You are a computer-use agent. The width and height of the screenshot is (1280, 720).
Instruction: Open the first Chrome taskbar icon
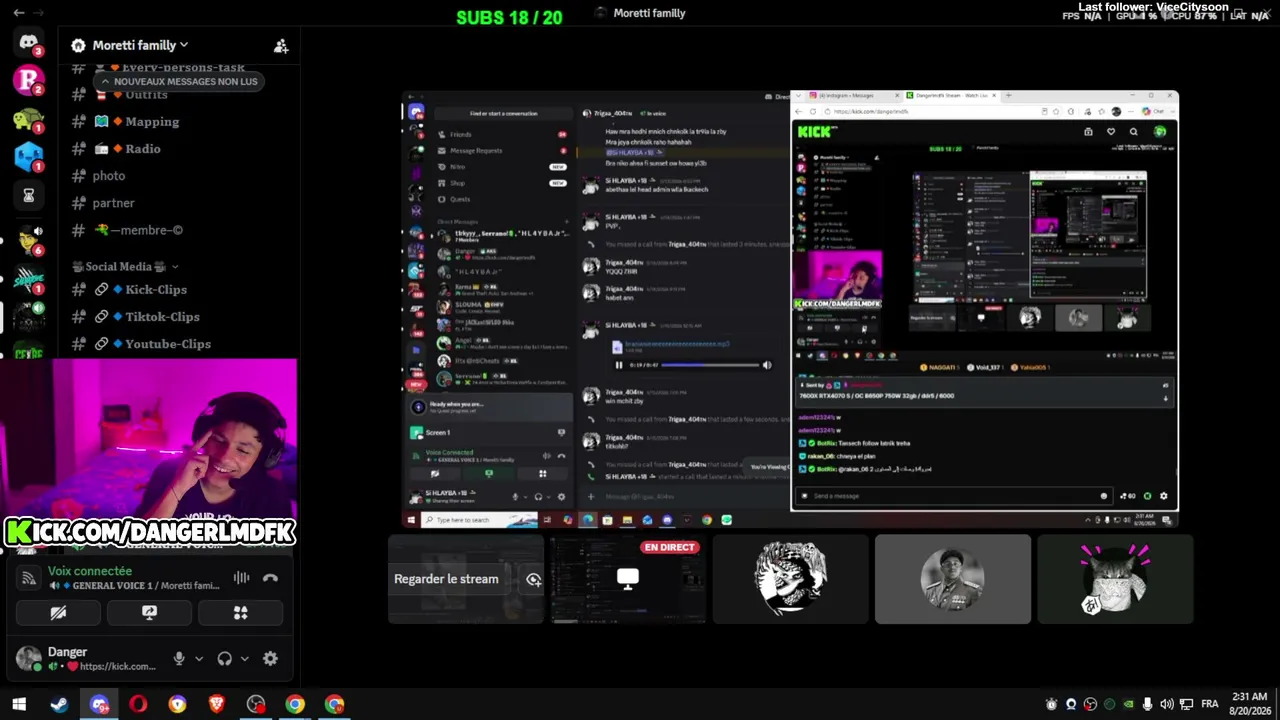(295, 704)
